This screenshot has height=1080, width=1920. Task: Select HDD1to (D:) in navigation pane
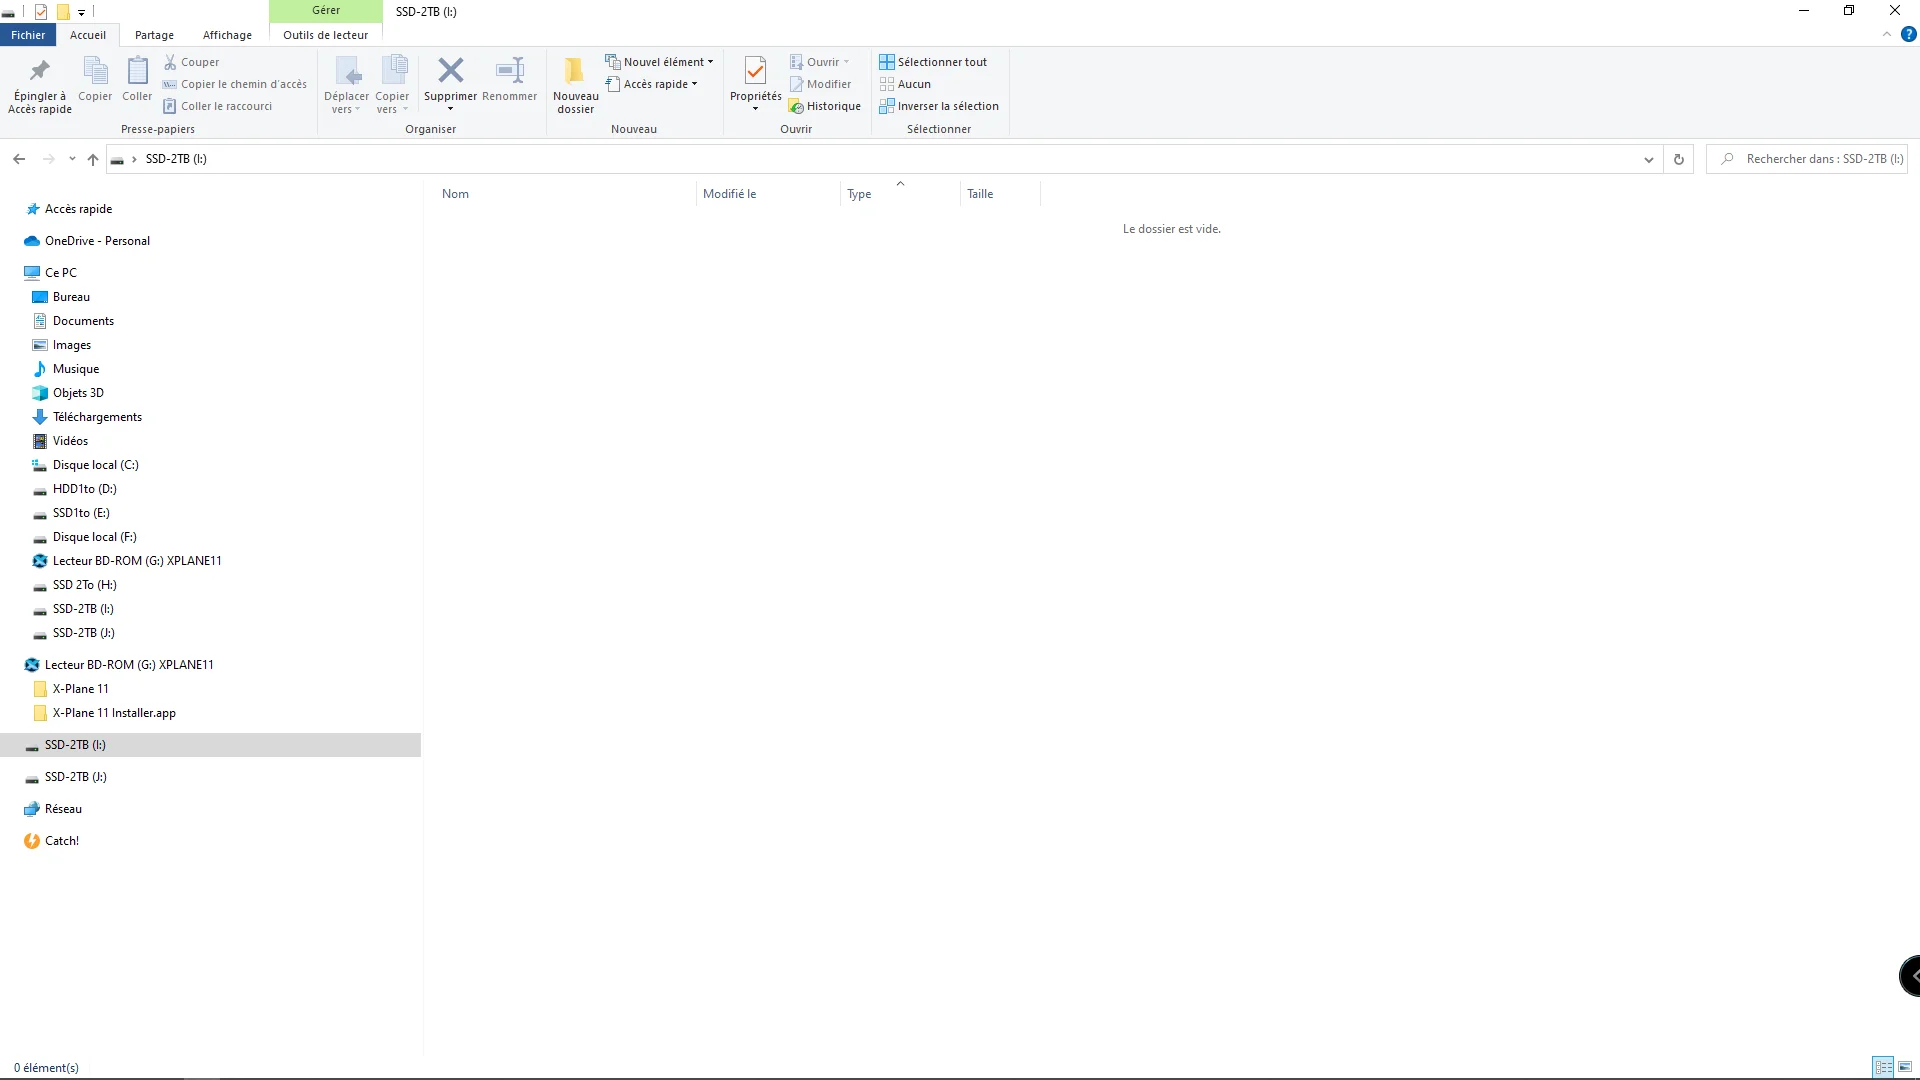pyautogui.click(x=85, y=489)
